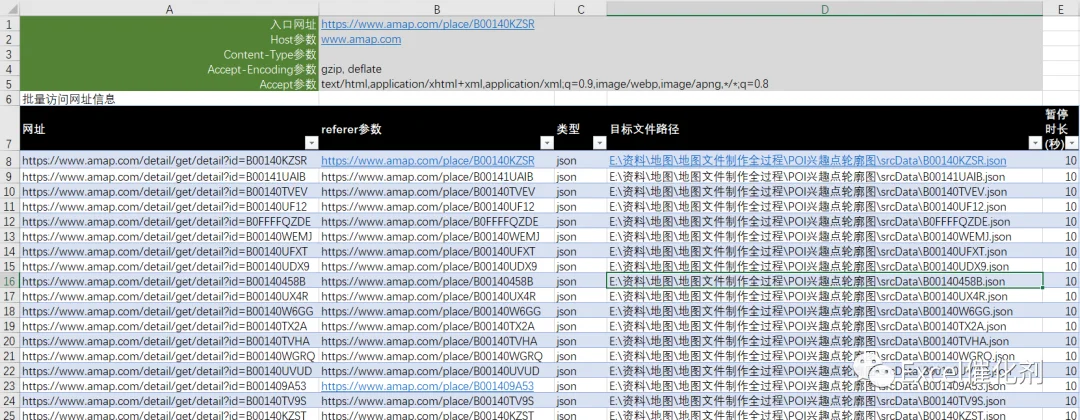
Task: Select the referer cell place/B00140WEMJ
Action: tap(437, 236)
